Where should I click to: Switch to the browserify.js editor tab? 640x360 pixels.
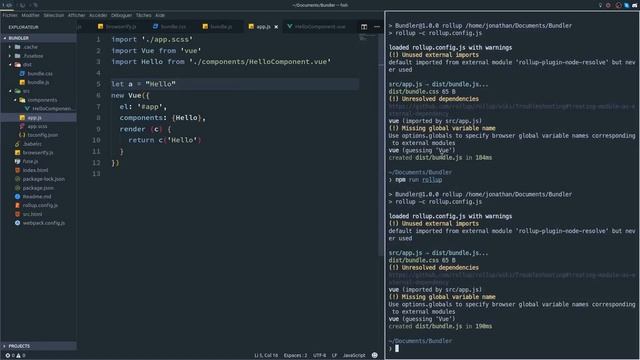coord(118,27)
